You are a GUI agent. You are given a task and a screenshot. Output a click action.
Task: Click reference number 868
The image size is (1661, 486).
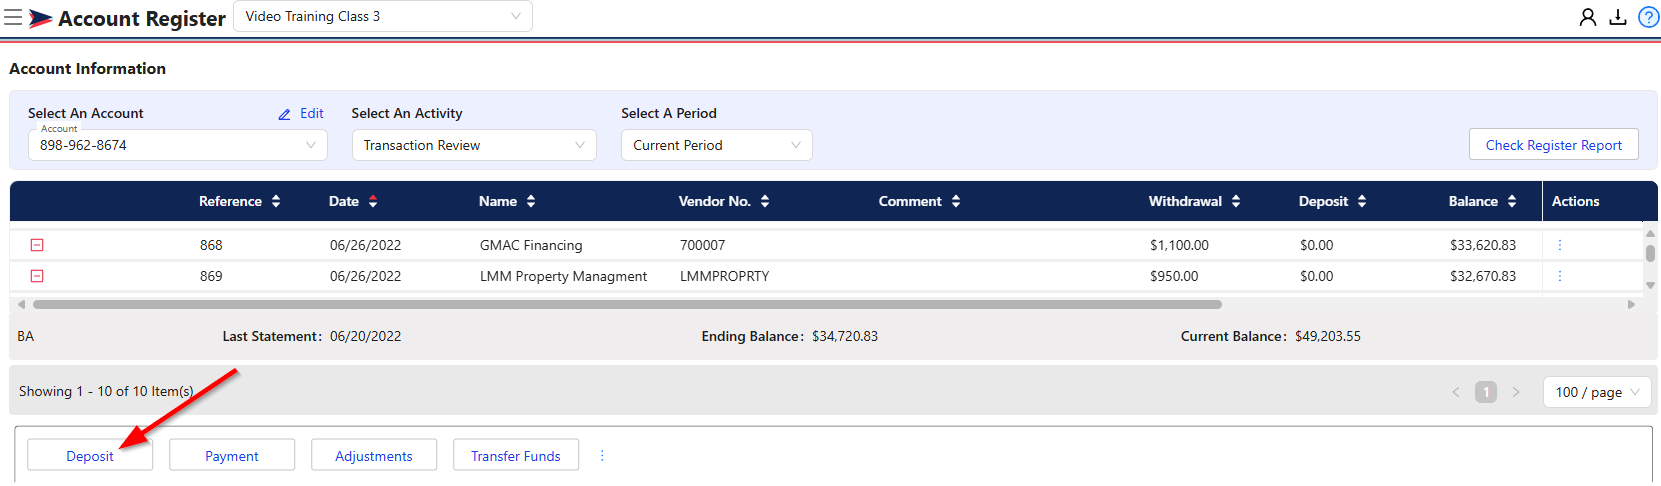point(211,245)
